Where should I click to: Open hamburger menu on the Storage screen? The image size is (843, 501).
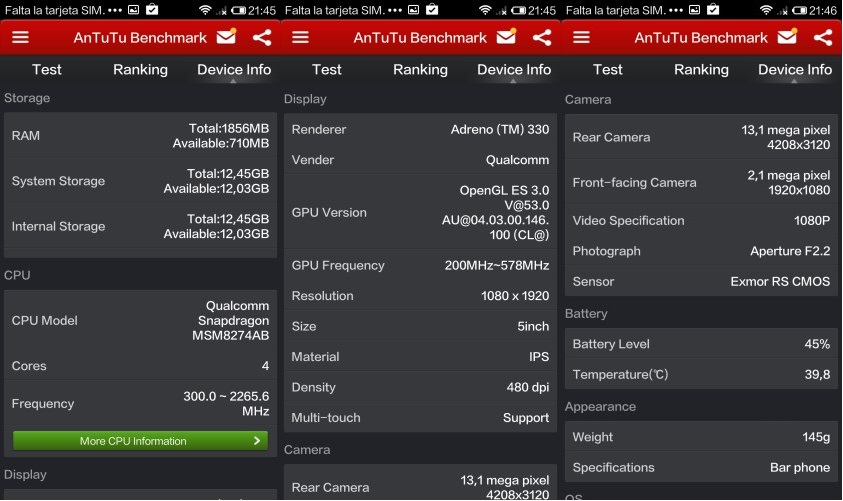click(20, 38)
